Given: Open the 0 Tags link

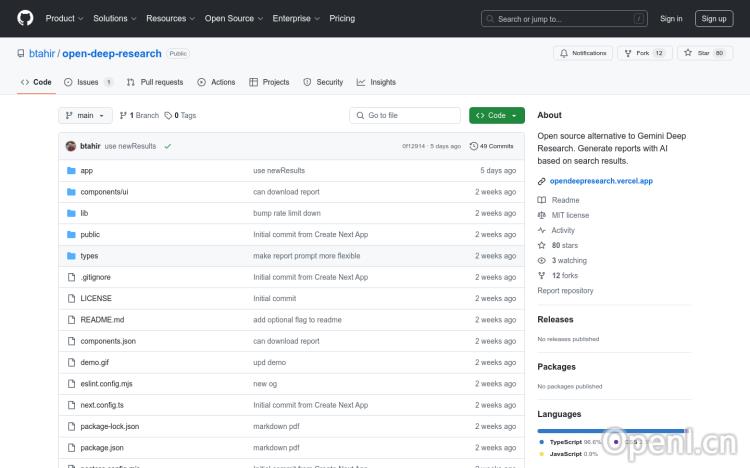Looking at the screenshot, I should (181, 116).
